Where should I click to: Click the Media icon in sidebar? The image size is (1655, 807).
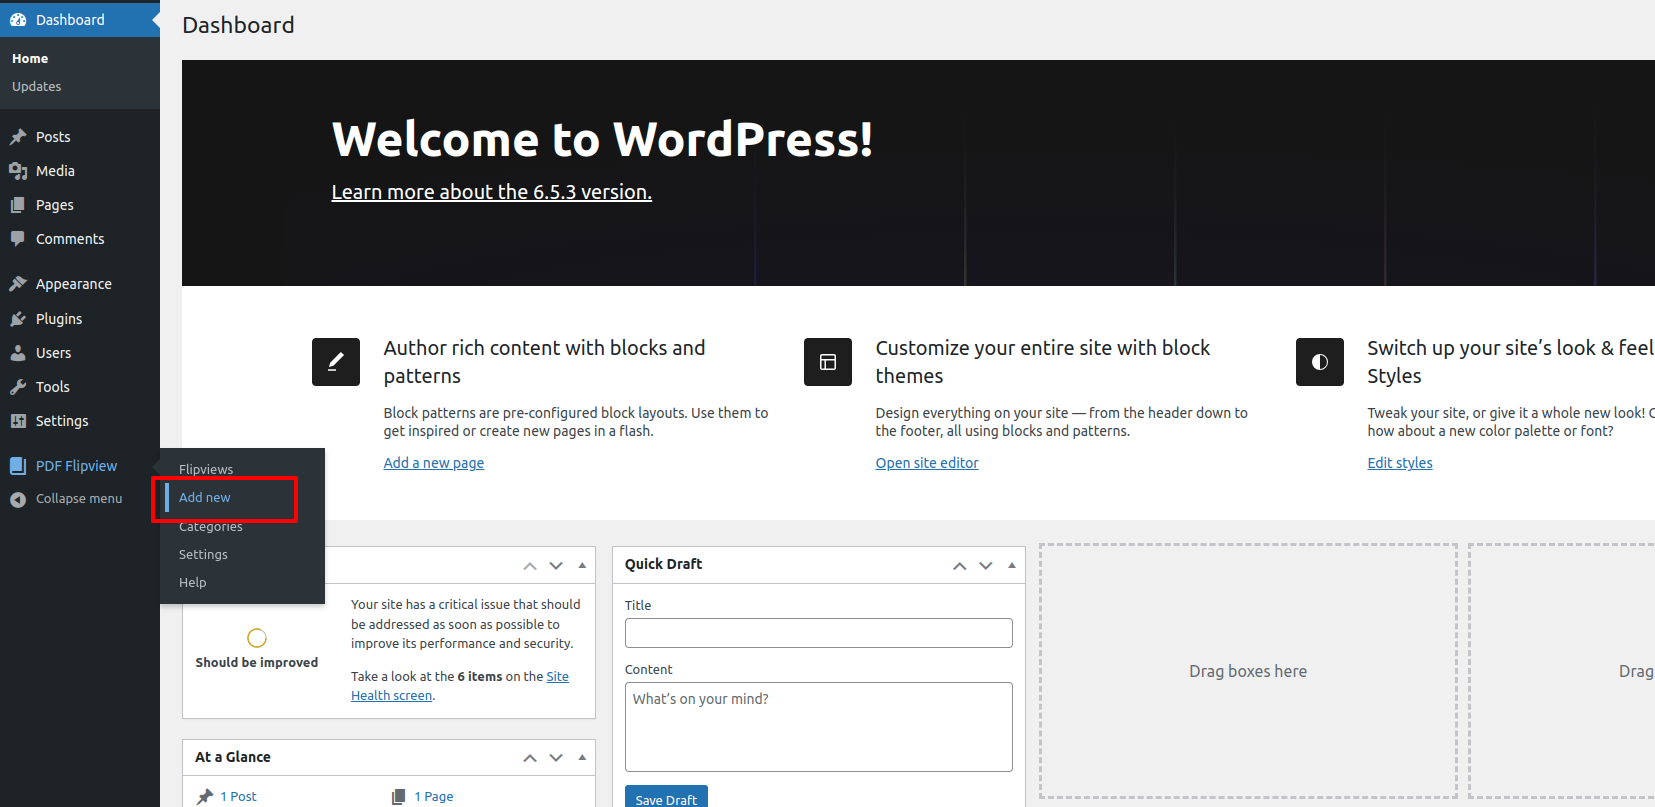click(18, 171)
